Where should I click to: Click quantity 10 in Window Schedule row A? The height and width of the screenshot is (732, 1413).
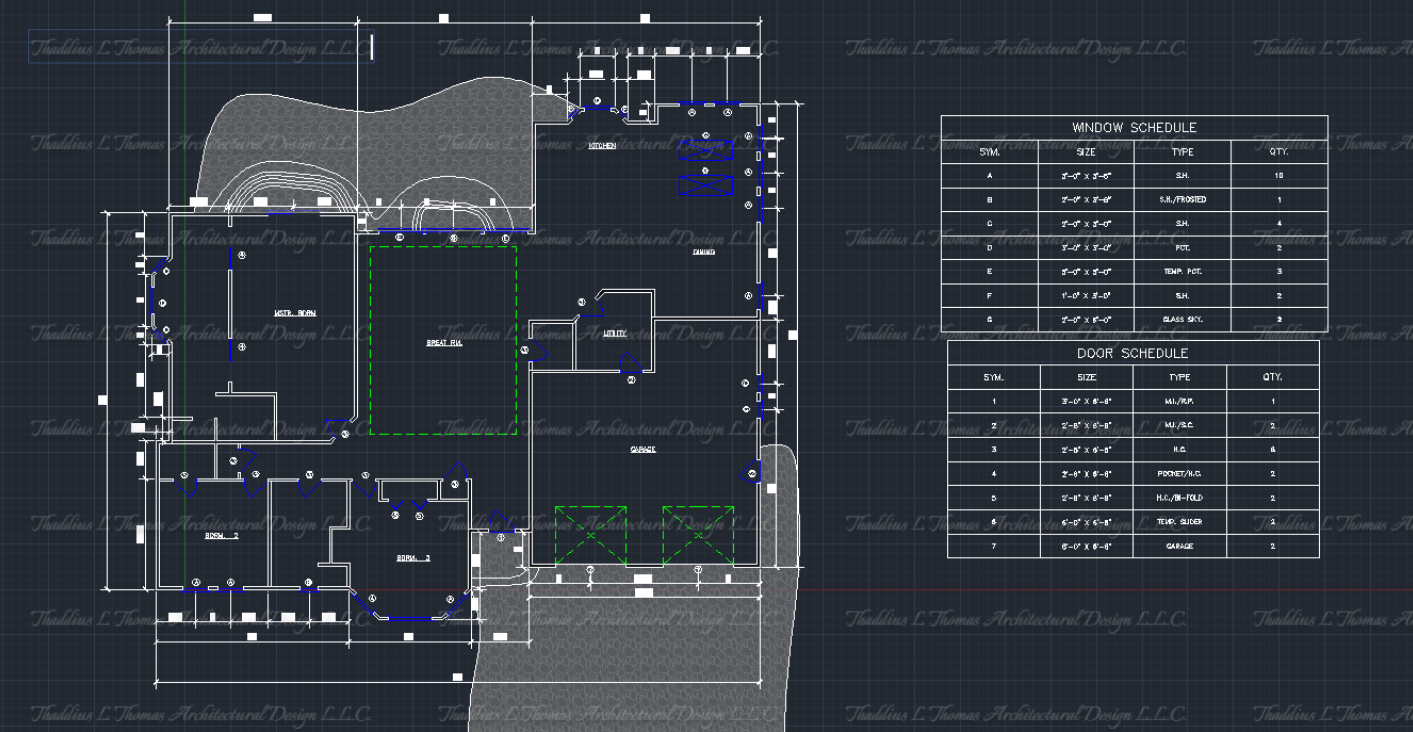pos(1279,176)
